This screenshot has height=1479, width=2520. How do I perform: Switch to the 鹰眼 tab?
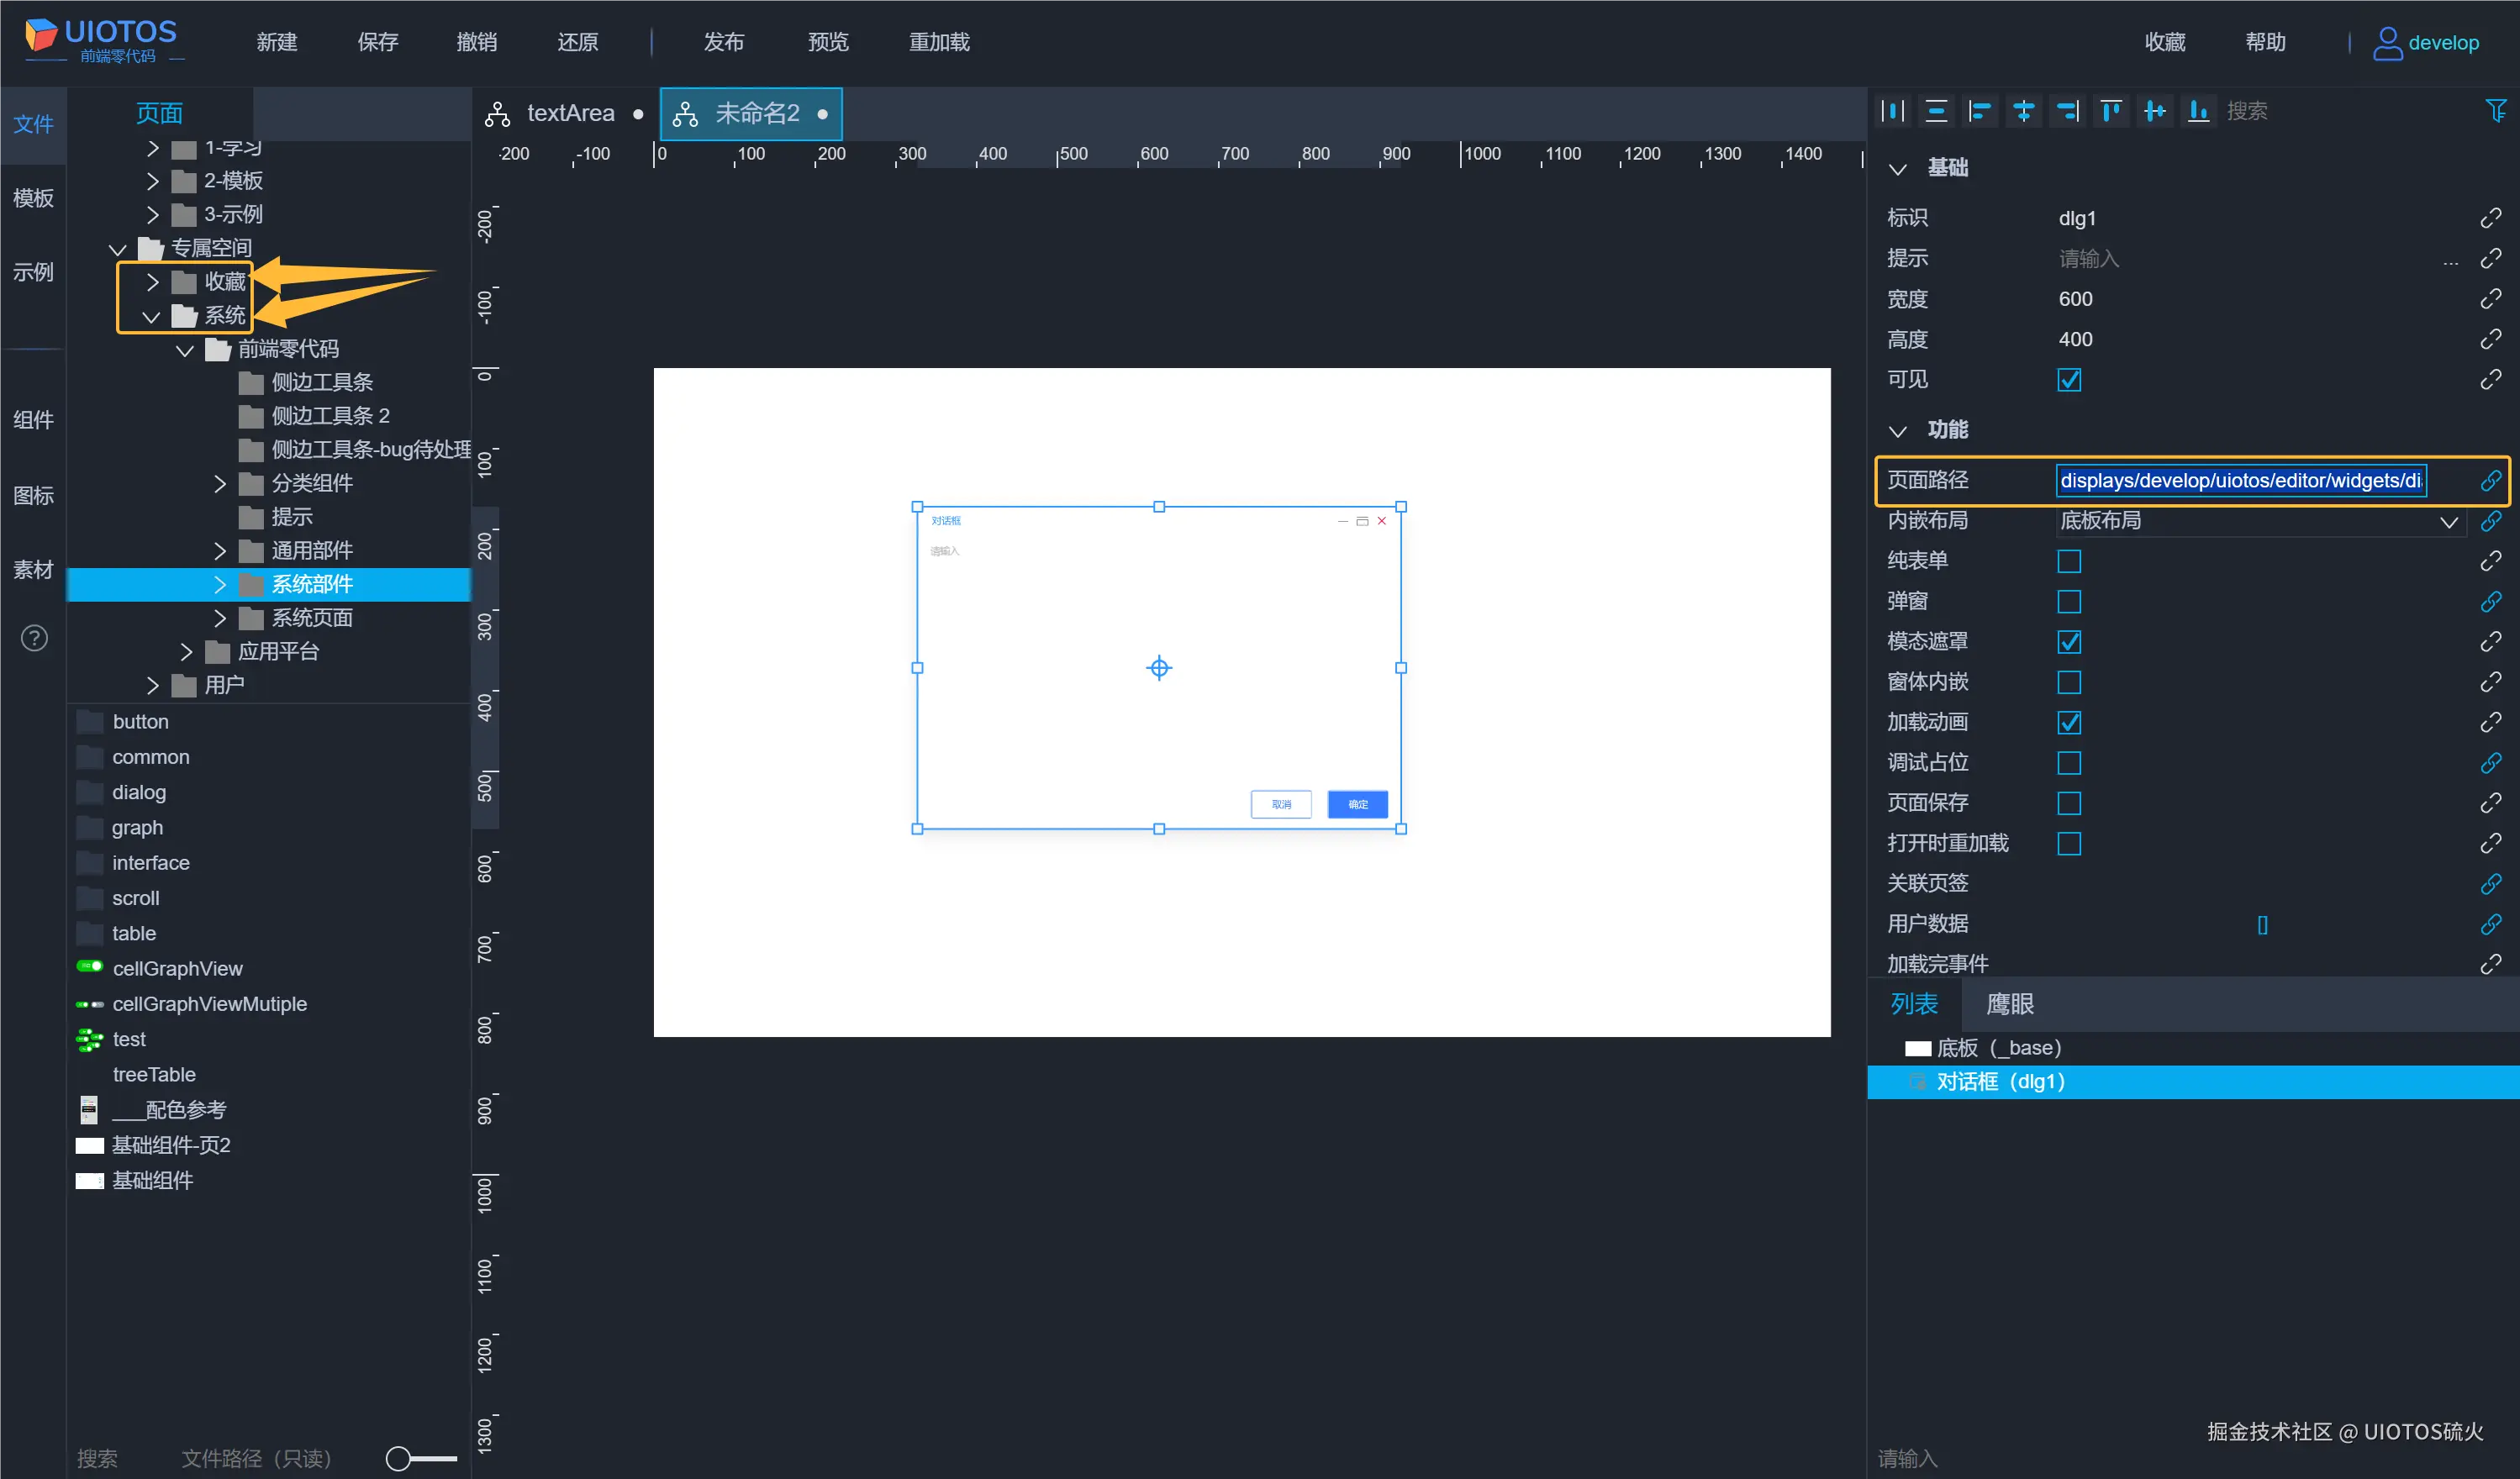point(2009,1004)
